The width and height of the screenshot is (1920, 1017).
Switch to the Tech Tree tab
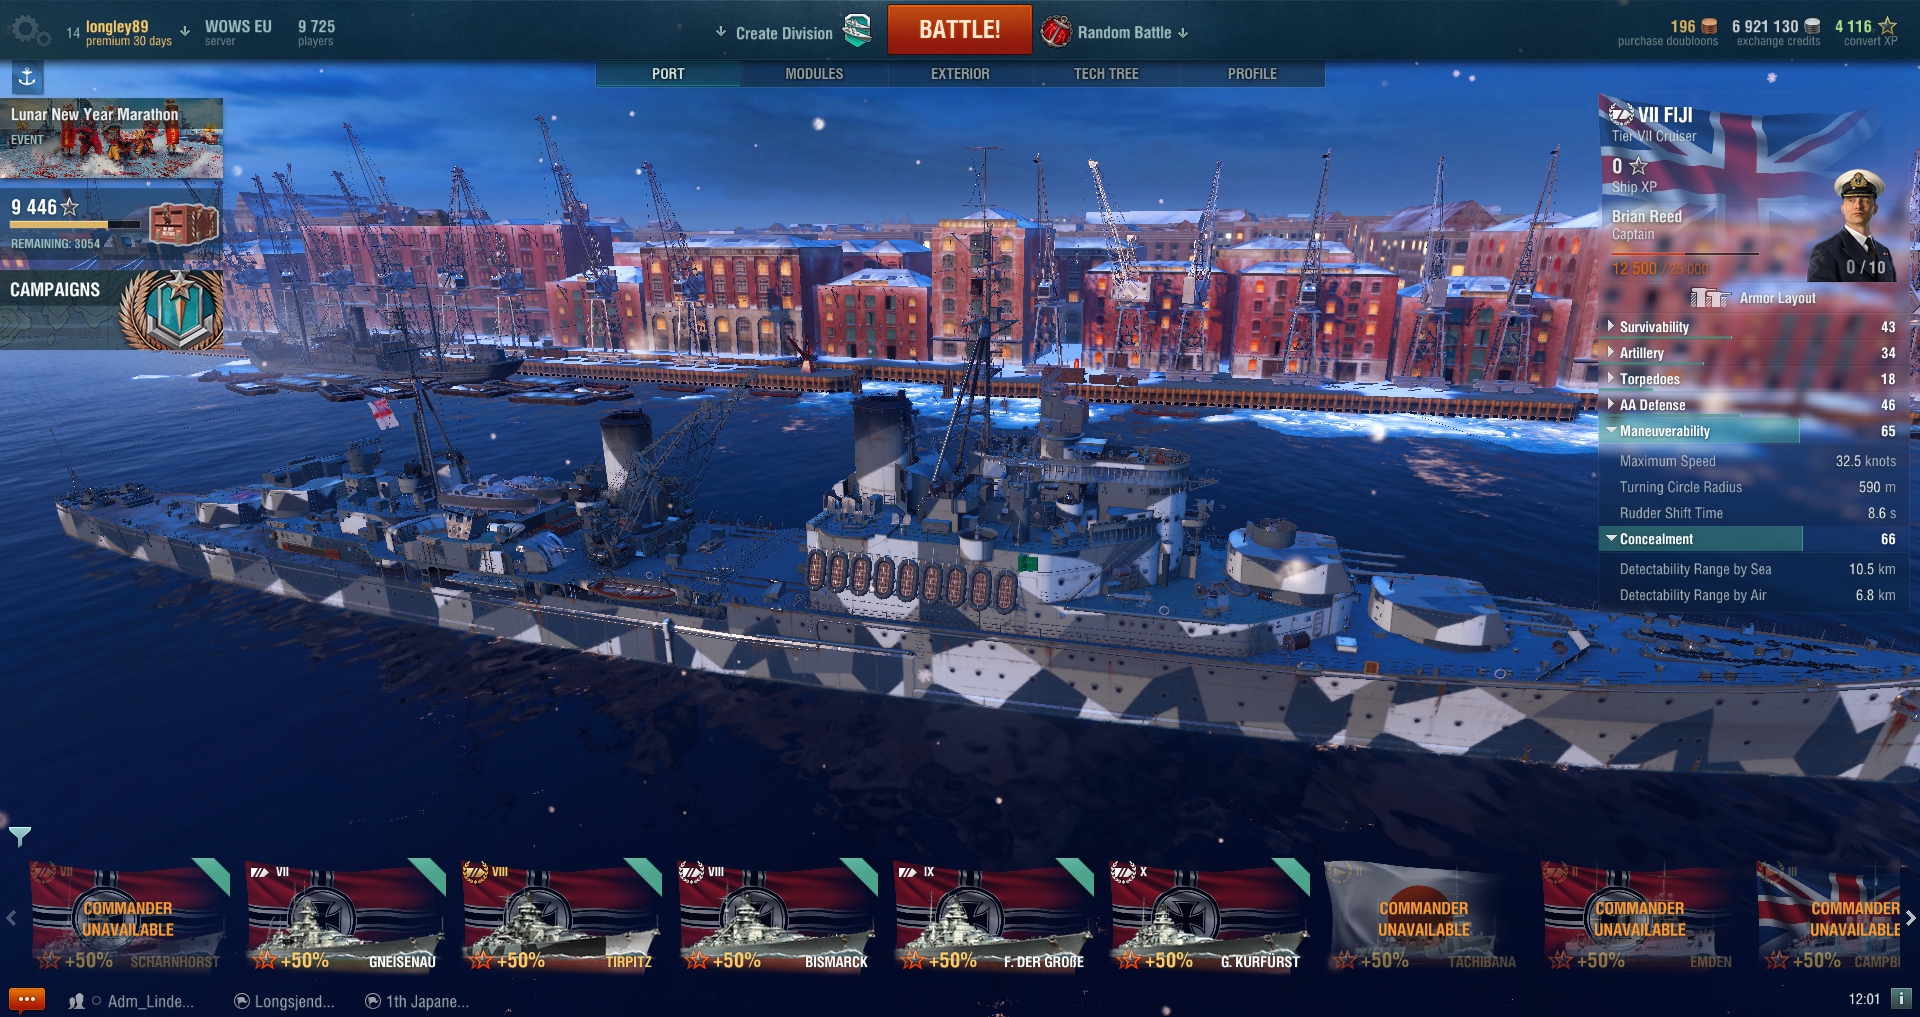click(1106, 74)
